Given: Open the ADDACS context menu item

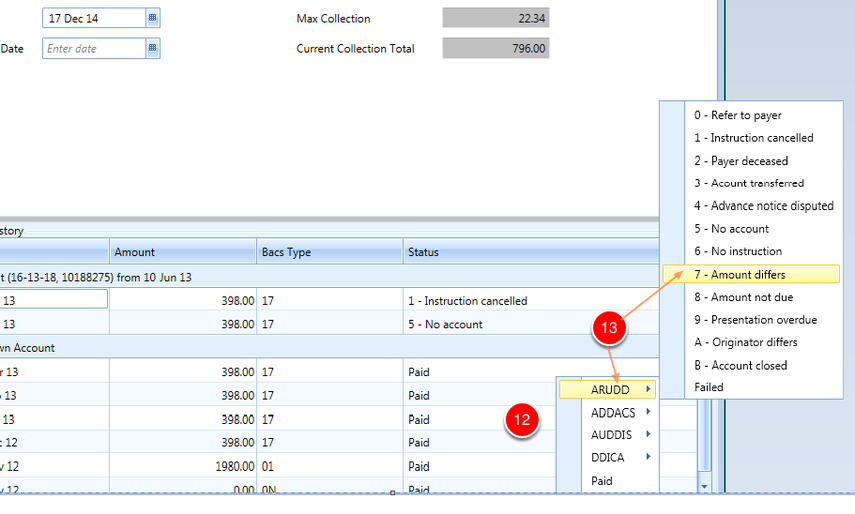Looking at the screenshot, I should tap(613, 413).
